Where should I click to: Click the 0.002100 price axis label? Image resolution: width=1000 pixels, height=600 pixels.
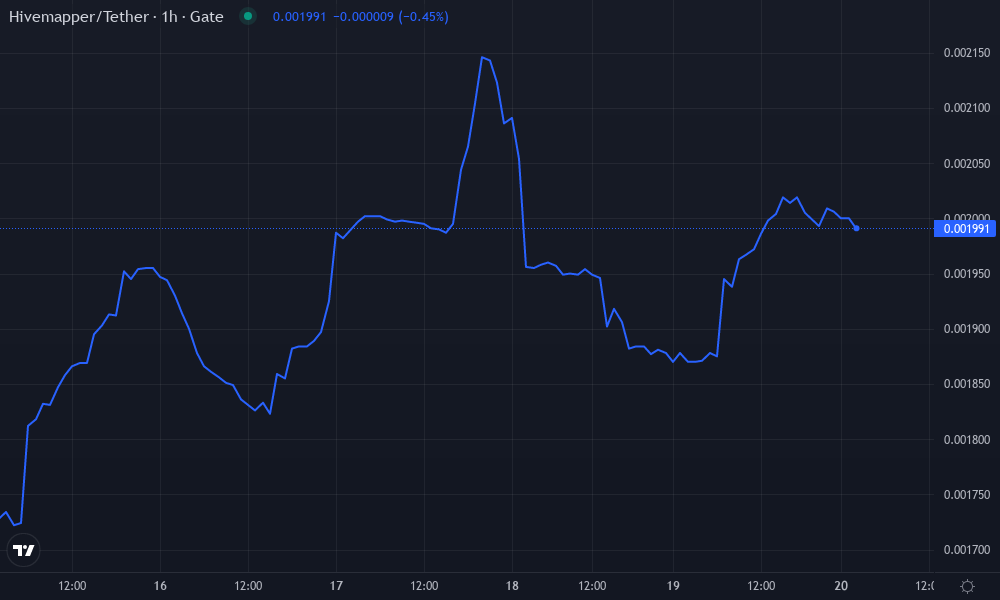pyautogui.click(x=966, y=108)
